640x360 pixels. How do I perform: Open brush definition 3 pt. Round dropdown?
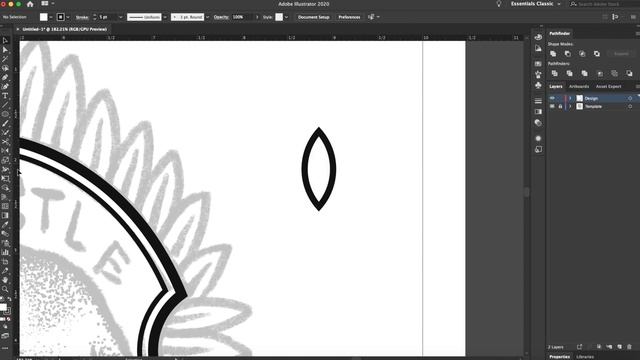click(207, 17)
